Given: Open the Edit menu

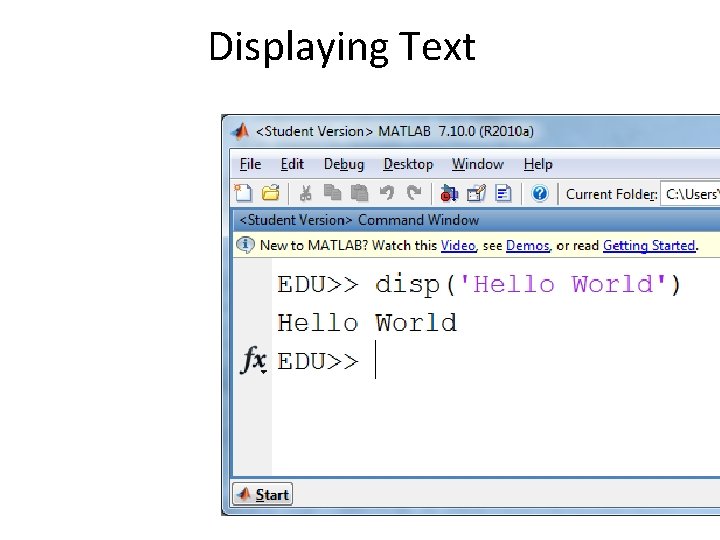Looking at the screenshot, I should point(292,164).
